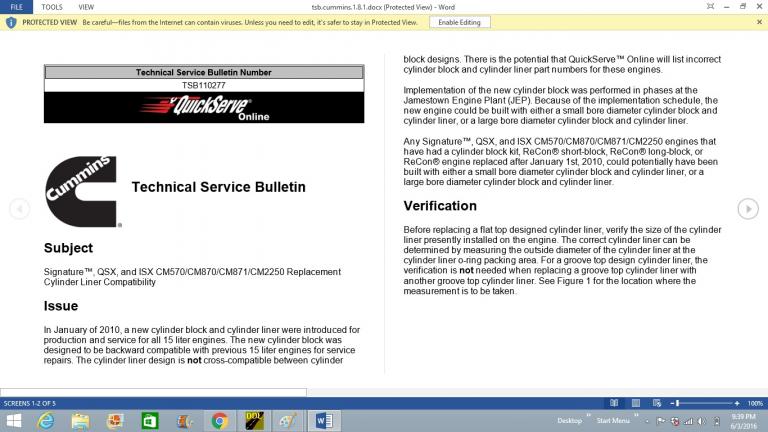This screenshot has width=768, height=432.
Task: Open the Paint taskbar icon
Action: point(288,421)
